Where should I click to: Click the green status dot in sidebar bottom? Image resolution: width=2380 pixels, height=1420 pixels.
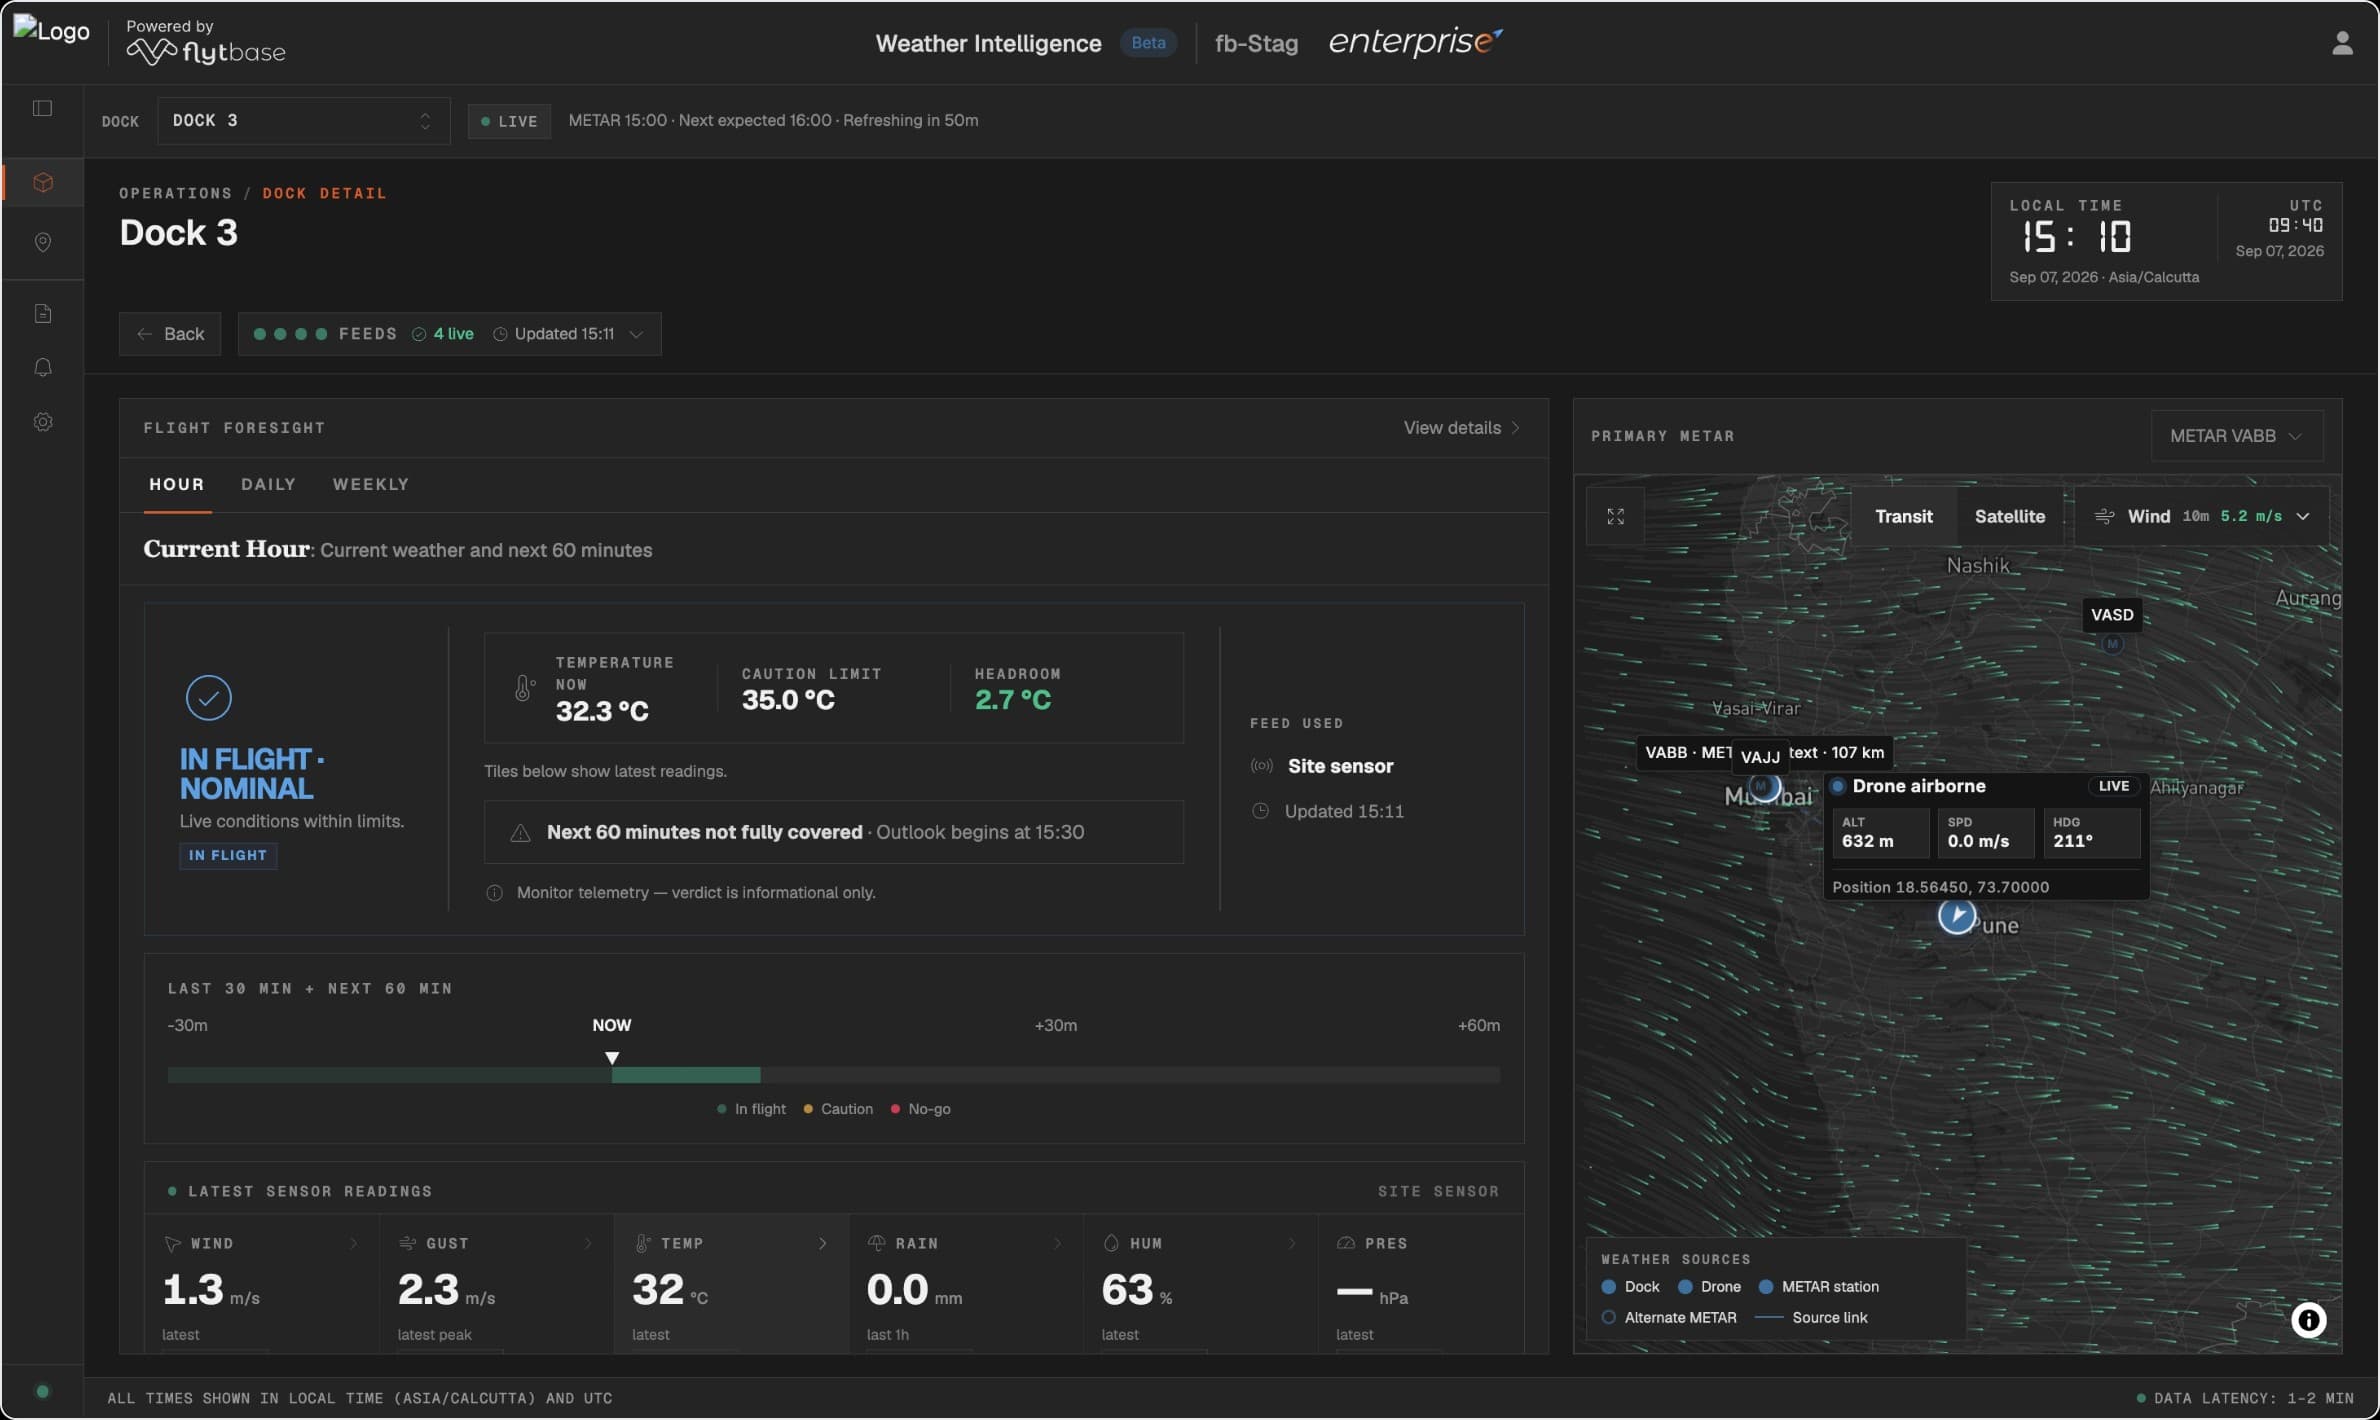[42, 1391]
